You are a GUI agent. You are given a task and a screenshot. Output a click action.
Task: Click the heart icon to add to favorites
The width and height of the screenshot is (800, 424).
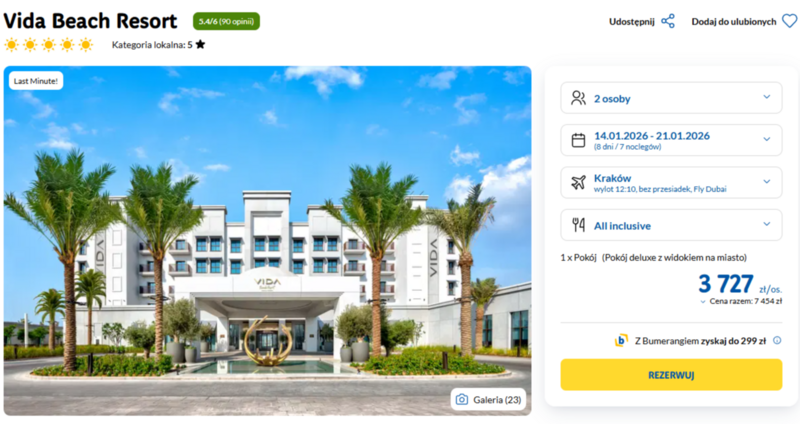click(x=789, y=21)
